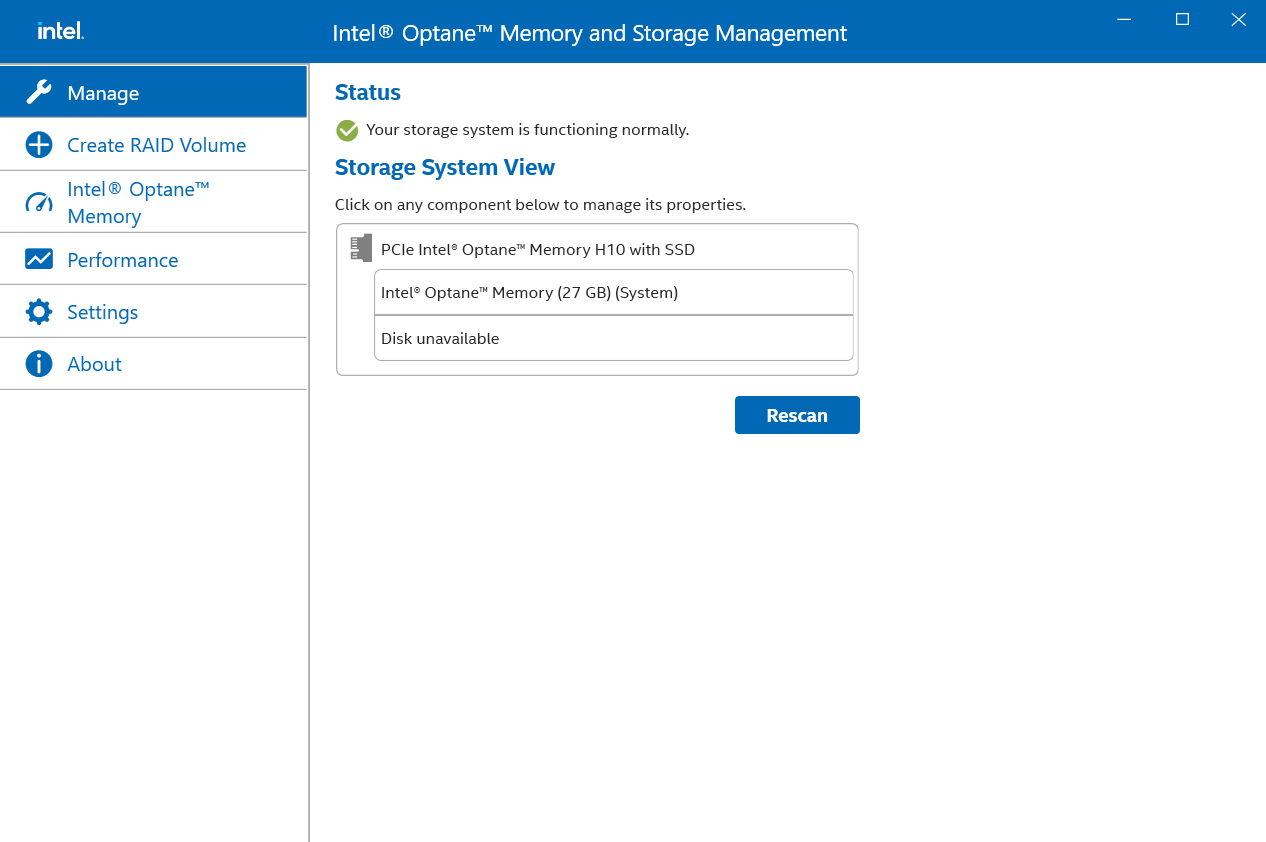Screen dimensions: 1266x842
Task: Click the Disk unavailable entry
Action: [x=613, y=338]
